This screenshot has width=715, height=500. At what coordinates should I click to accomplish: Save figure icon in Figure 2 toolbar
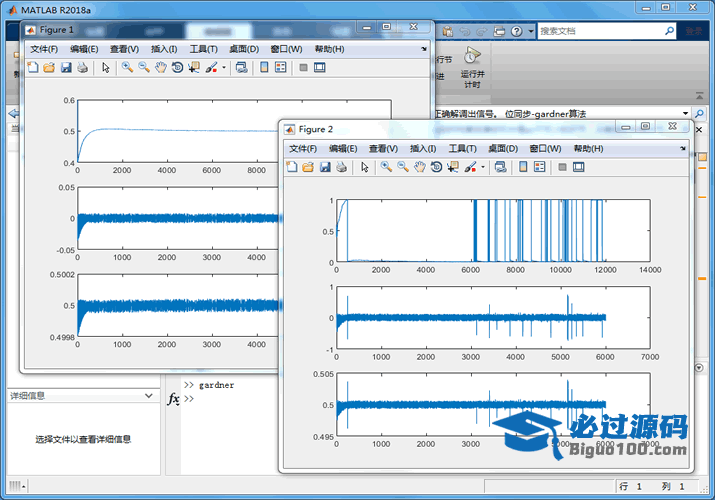click(325, 167)
